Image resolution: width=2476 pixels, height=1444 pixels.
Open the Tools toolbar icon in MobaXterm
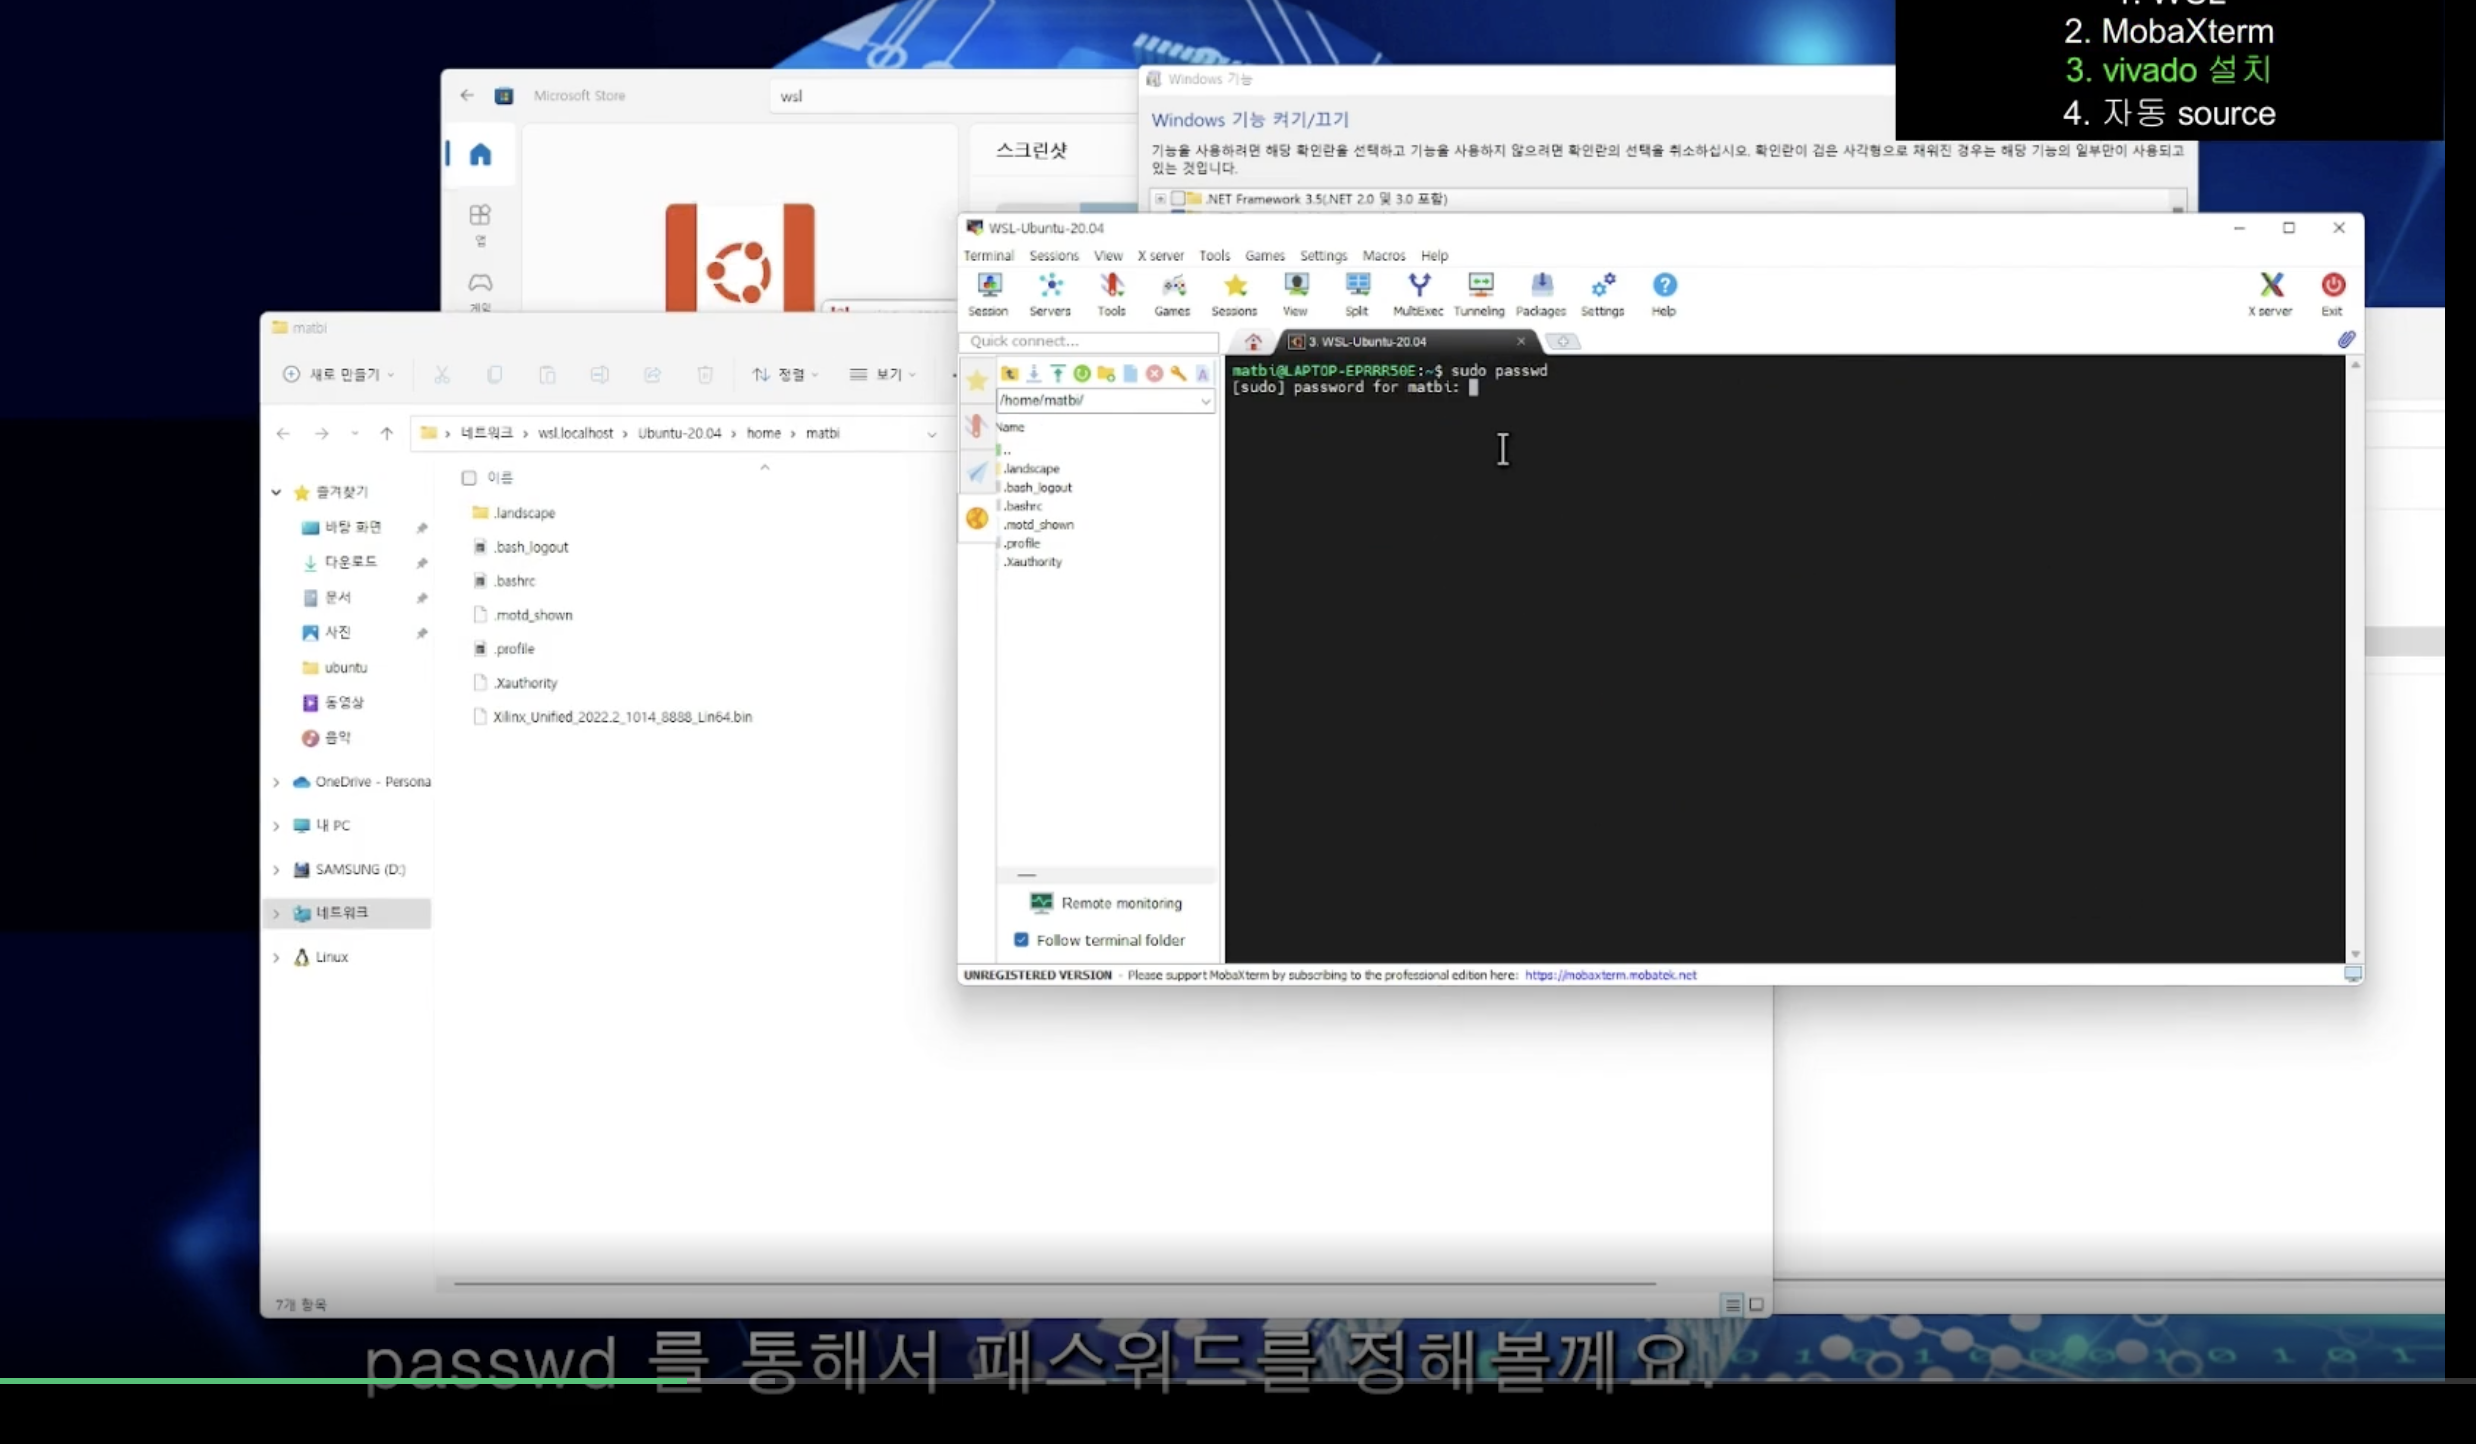[1111, 295]
